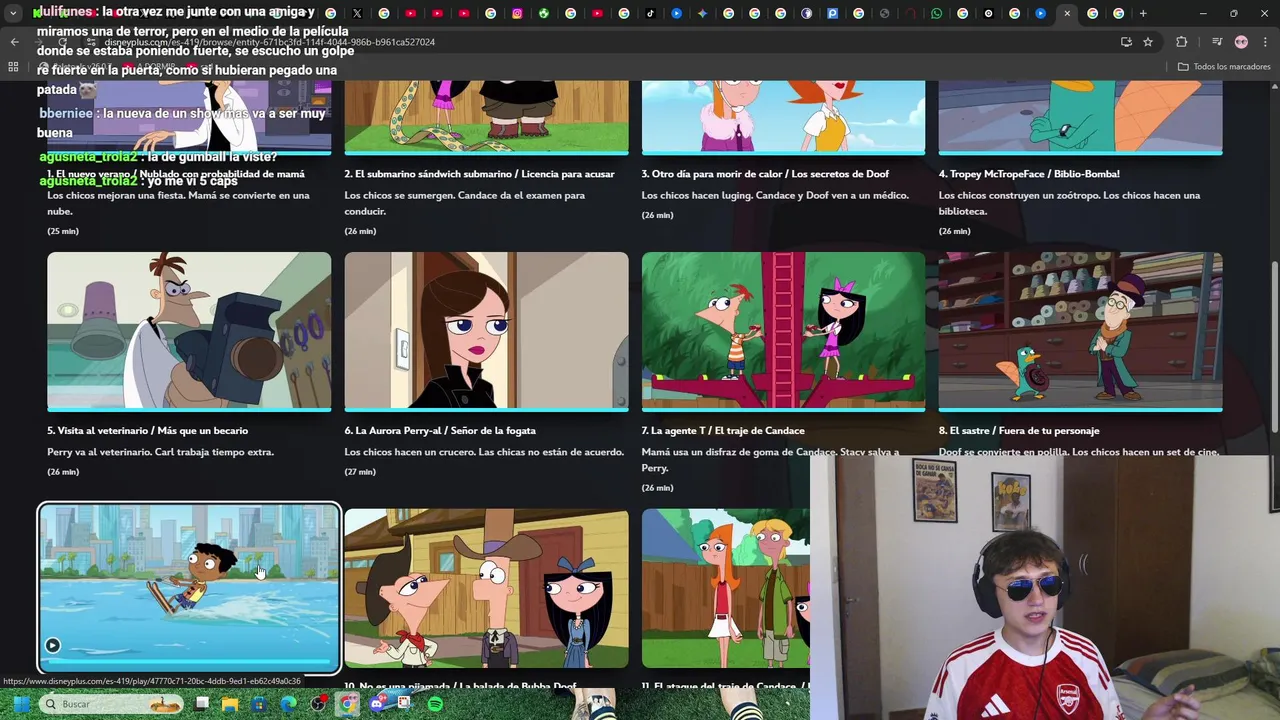1280x720 pixels.
Task: Go back with the browser back arrow
Action: (x=14, y=42)
